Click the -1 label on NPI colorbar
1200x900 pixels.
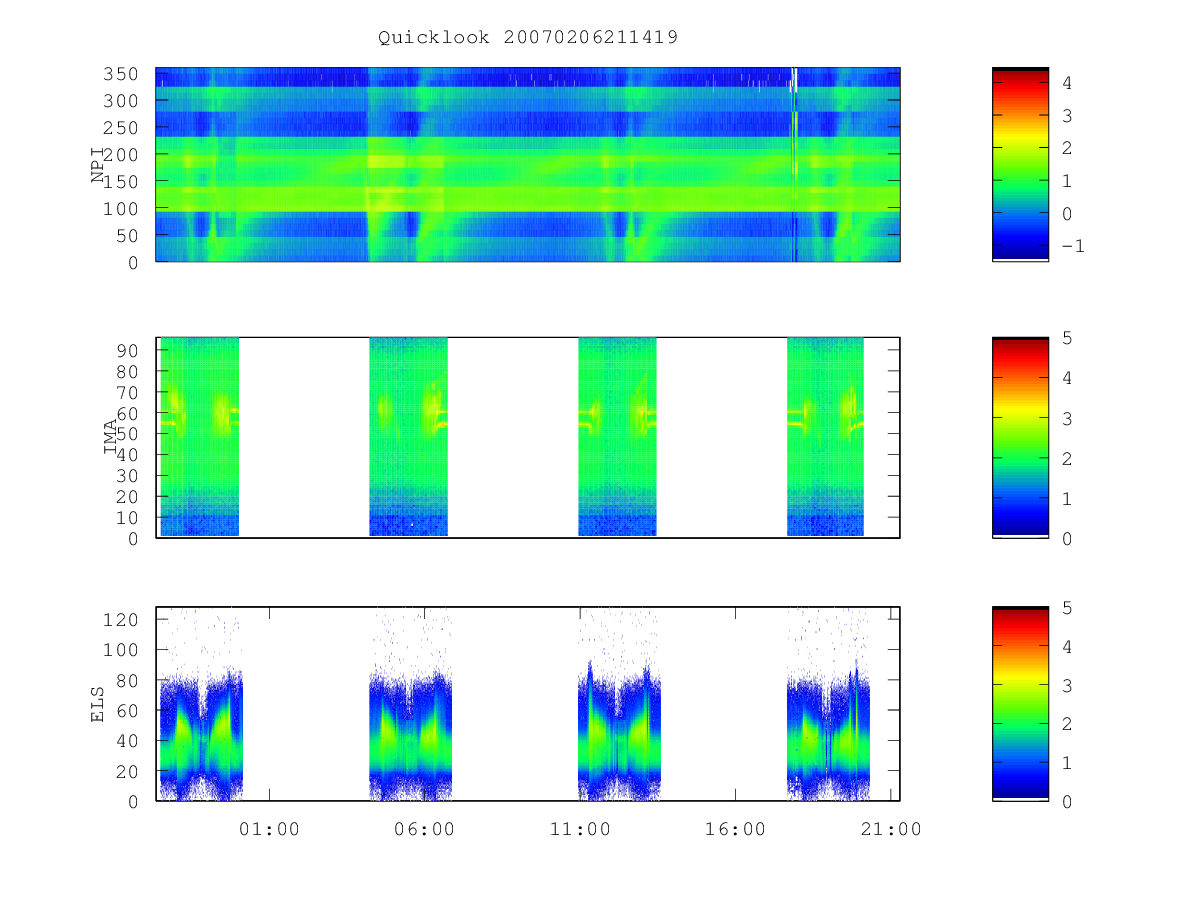pyautogui.click(x=1072, y=246)
